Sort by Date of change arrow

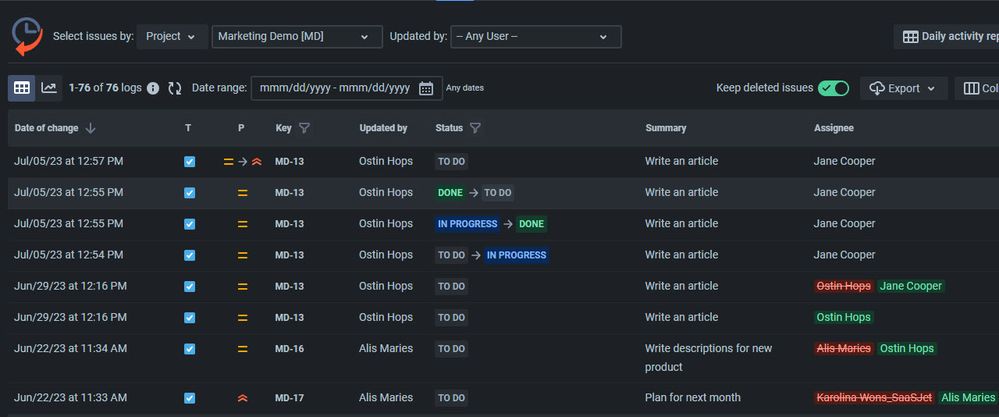90,128
